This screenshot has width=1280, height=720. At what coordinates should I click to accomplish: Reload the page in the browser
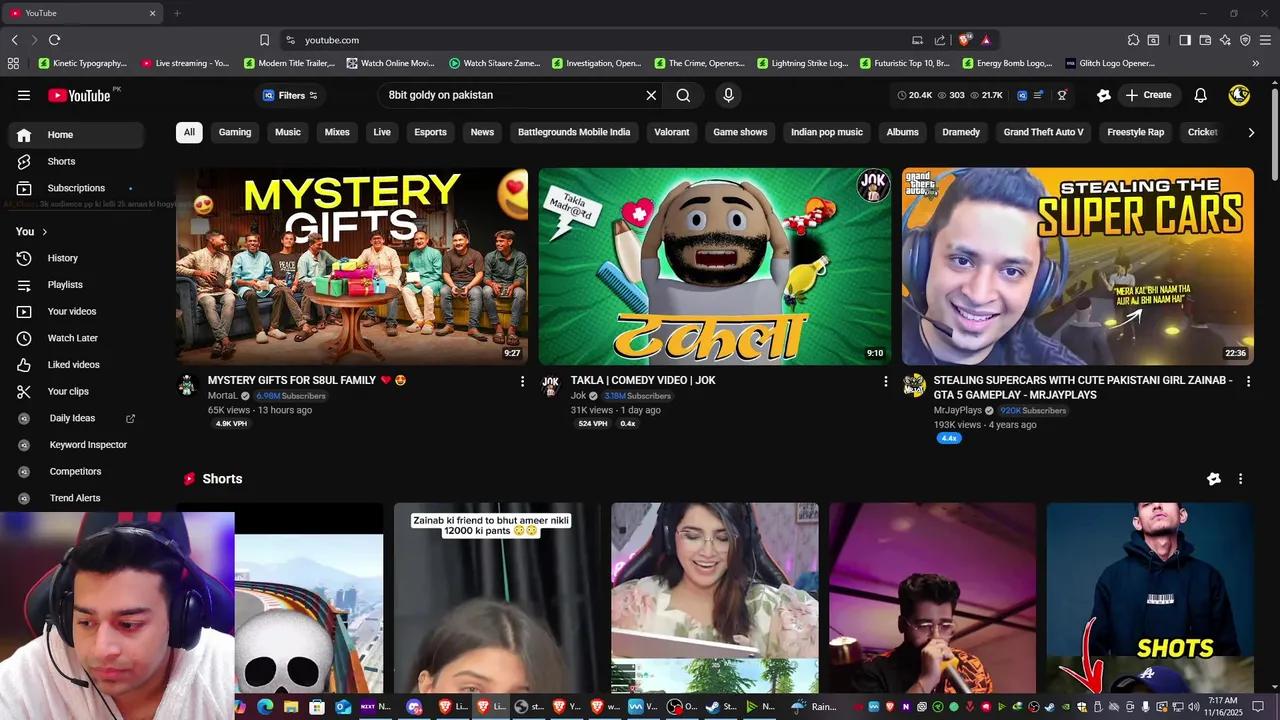[54, 40]
